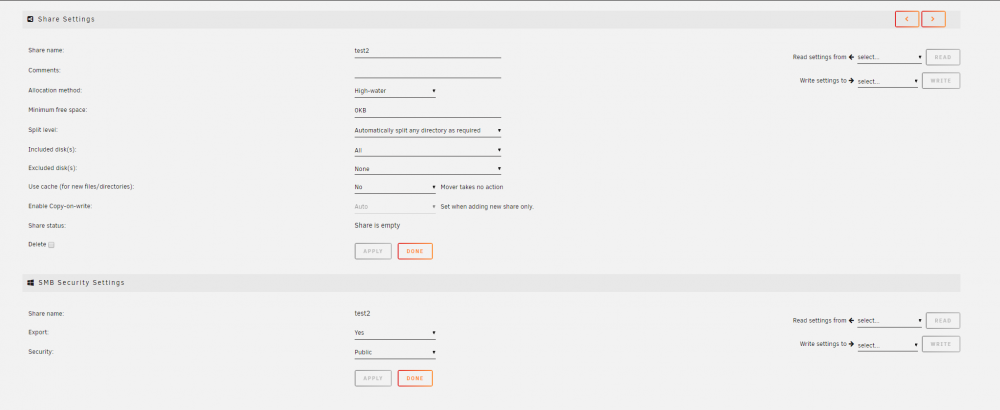1000x410 pixels.
Task: Click the Share name field containing test2
Action: [x=428, y=50]
